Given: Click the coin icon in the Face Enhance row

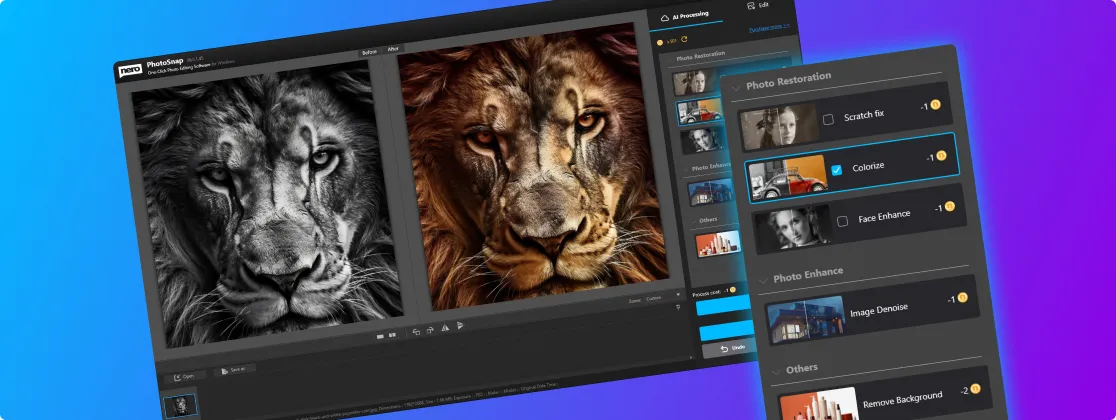Looking at the screenshot, I should pos(949,206).
